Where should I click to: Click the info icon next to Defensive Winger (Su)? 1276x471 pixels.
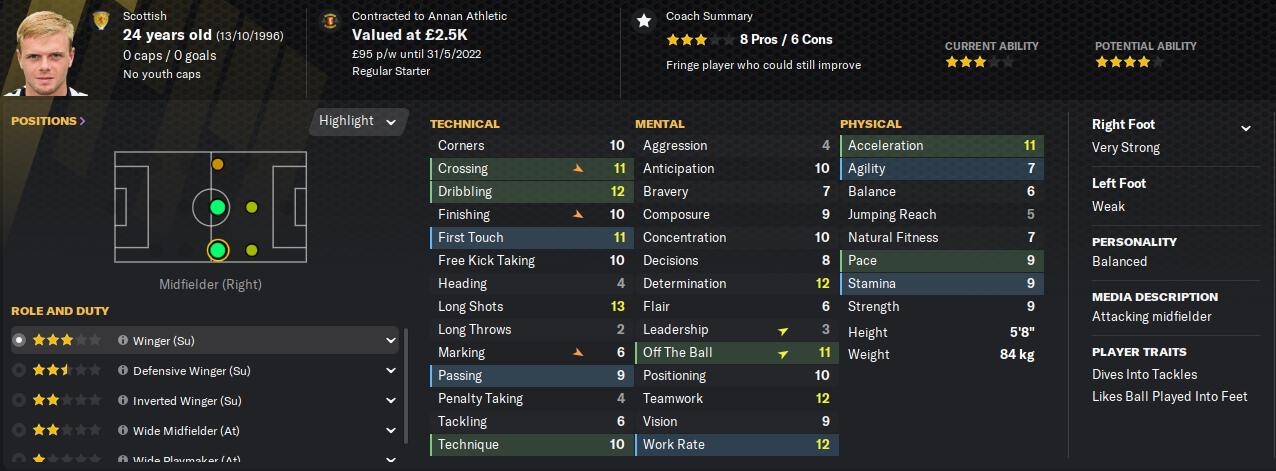(123, 371)
